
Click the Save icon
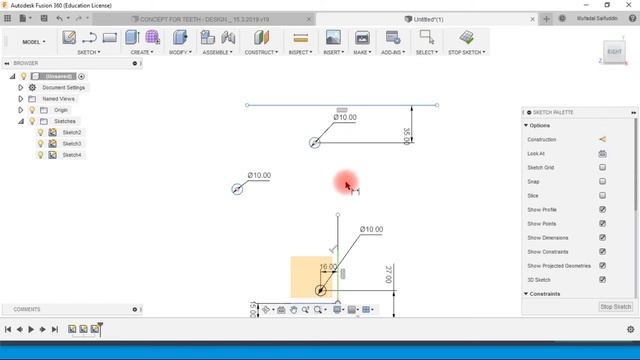point(44,18)
